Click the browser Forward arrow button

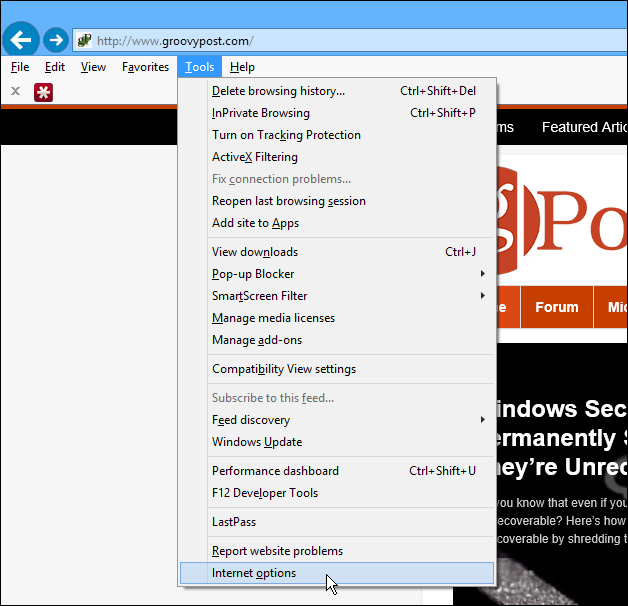click(x=56, y=40)
